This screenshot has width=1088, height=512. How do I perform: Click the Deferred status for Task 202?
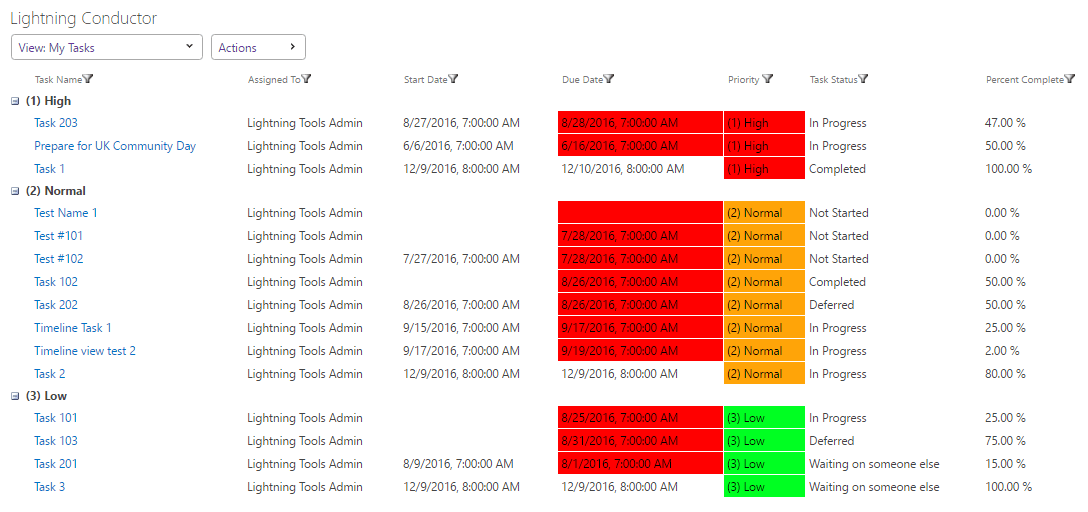point(831,305)
